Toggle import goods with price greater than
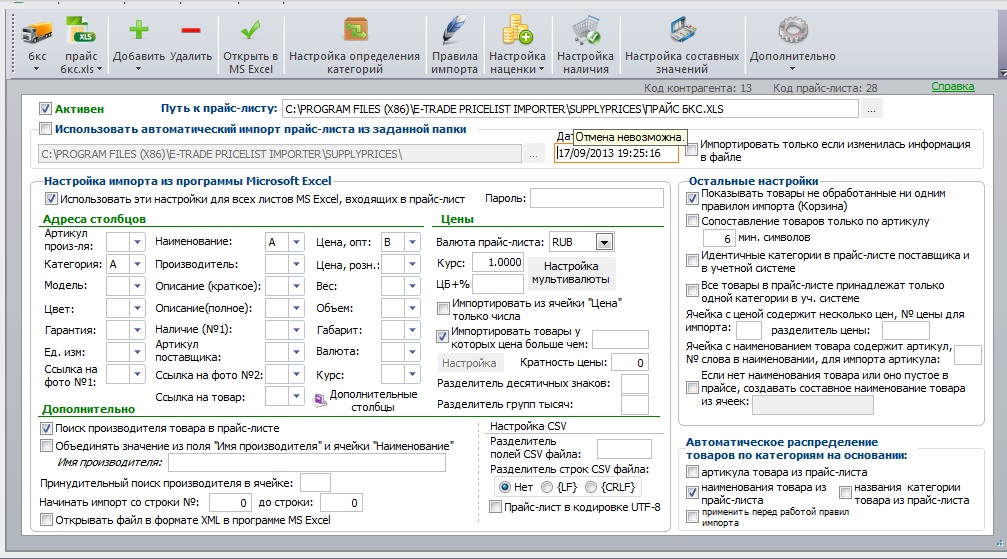The image size is (1007, 559). click(x=442, y=337)
